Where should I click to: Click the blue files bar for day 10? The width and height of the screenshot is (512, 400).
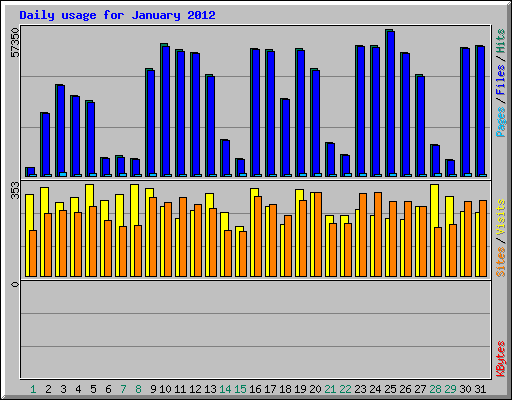point(166,111)
